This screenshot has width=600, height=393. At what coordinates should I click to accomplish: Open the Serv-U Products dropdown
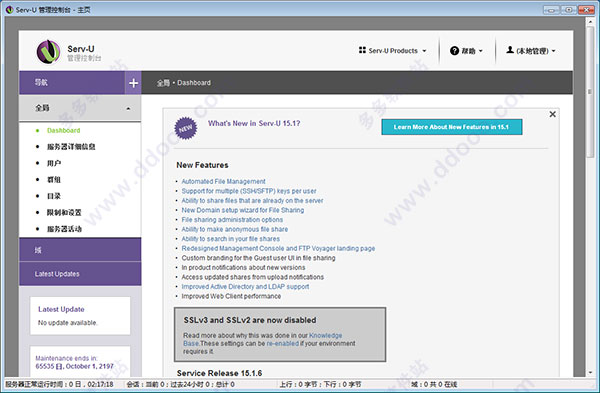[393, 51]
